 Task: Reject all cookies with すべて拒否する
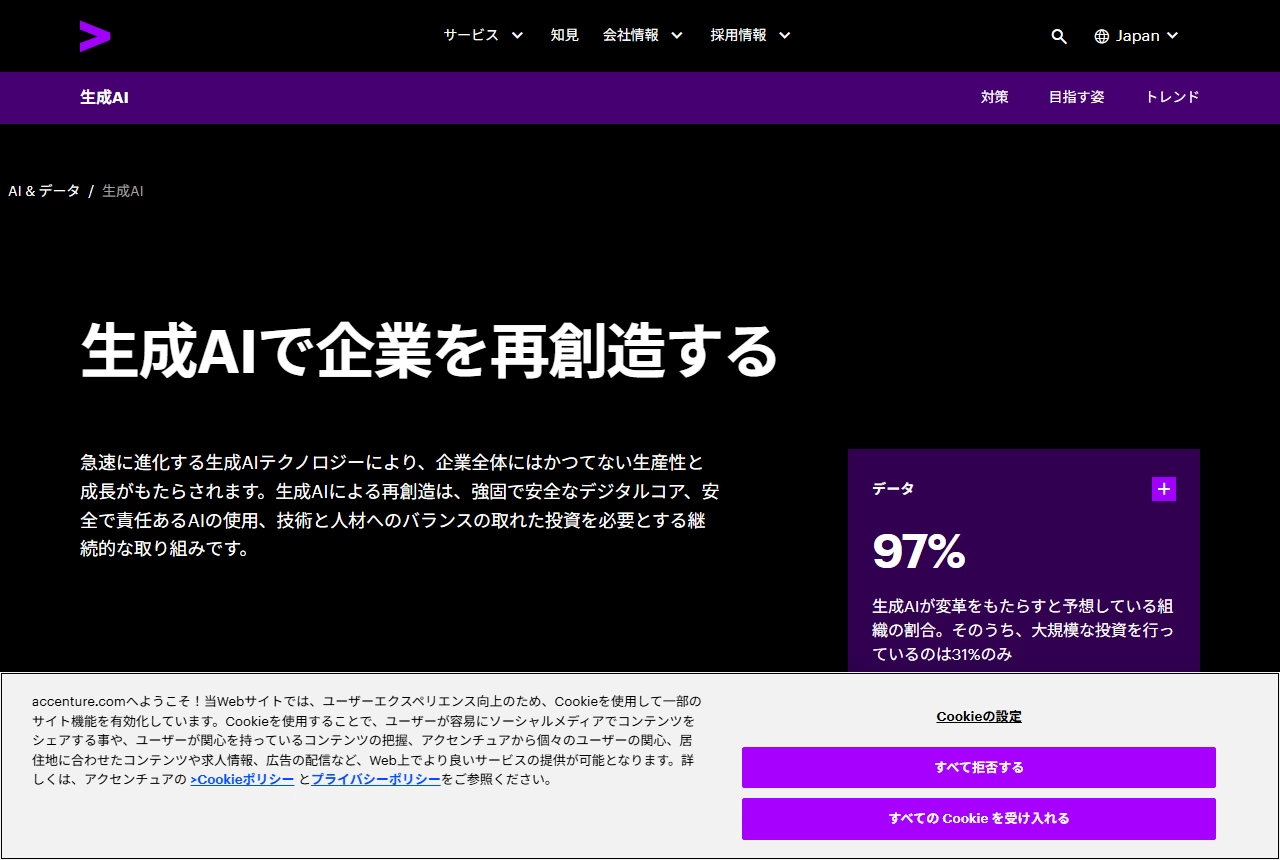click(979, 768)
